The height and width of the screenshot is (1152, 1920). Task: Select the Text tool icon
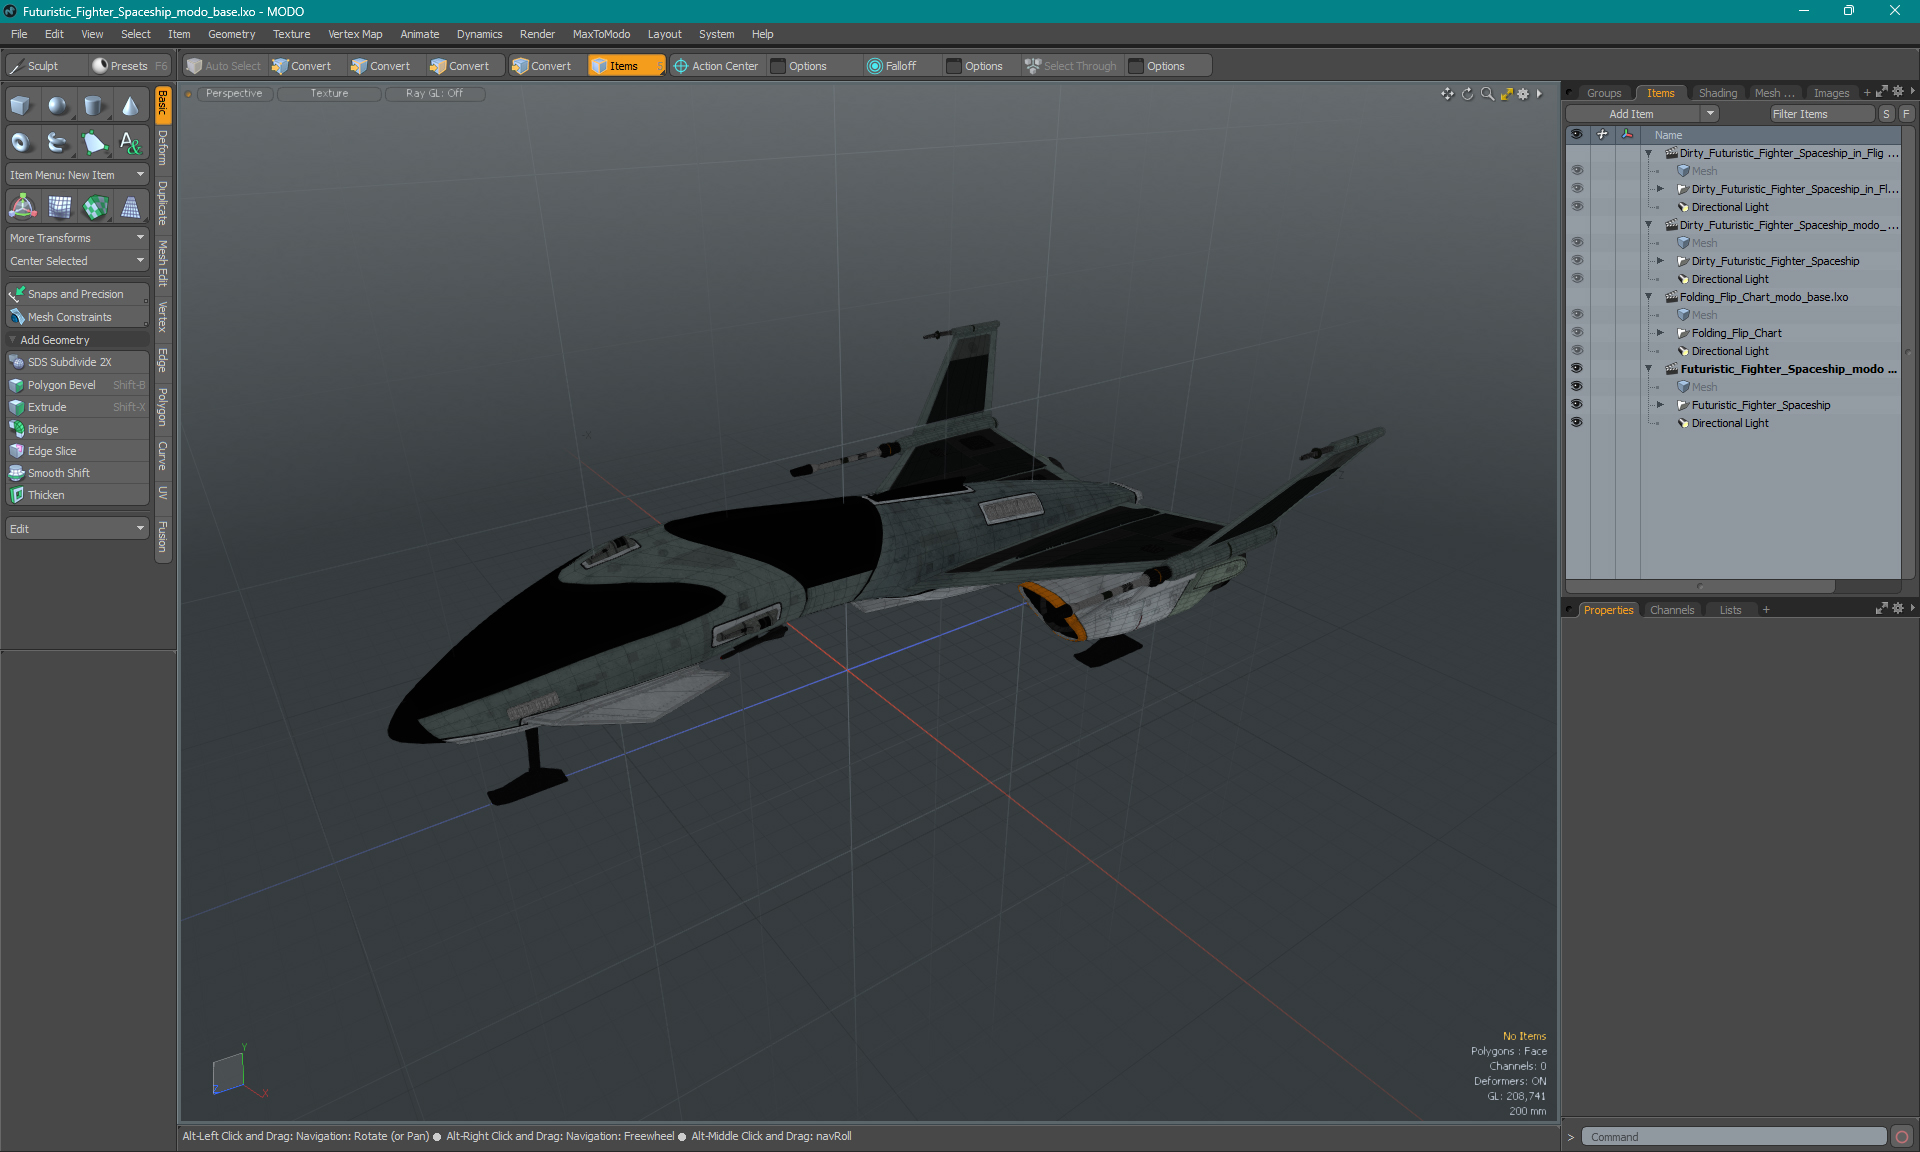pos(130,143)
